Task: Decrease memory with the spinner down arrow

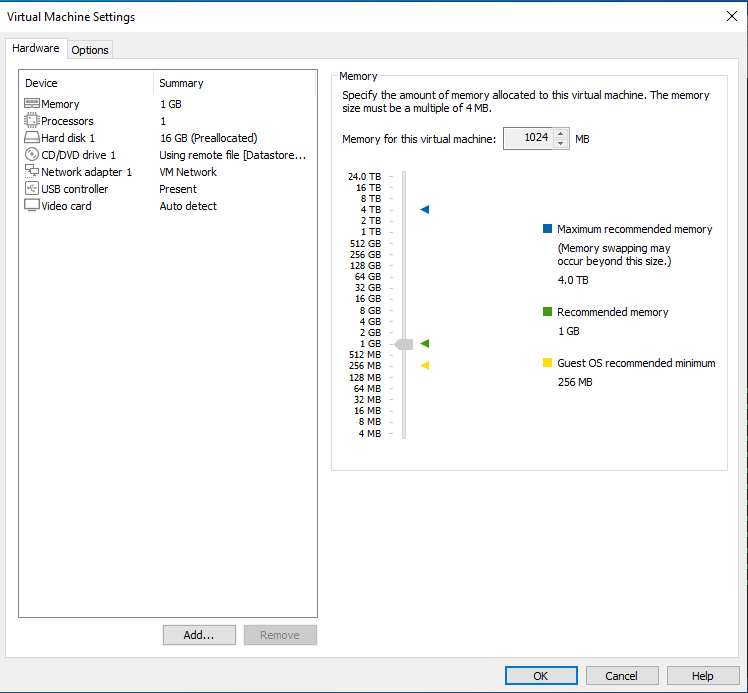Action: 561,144
